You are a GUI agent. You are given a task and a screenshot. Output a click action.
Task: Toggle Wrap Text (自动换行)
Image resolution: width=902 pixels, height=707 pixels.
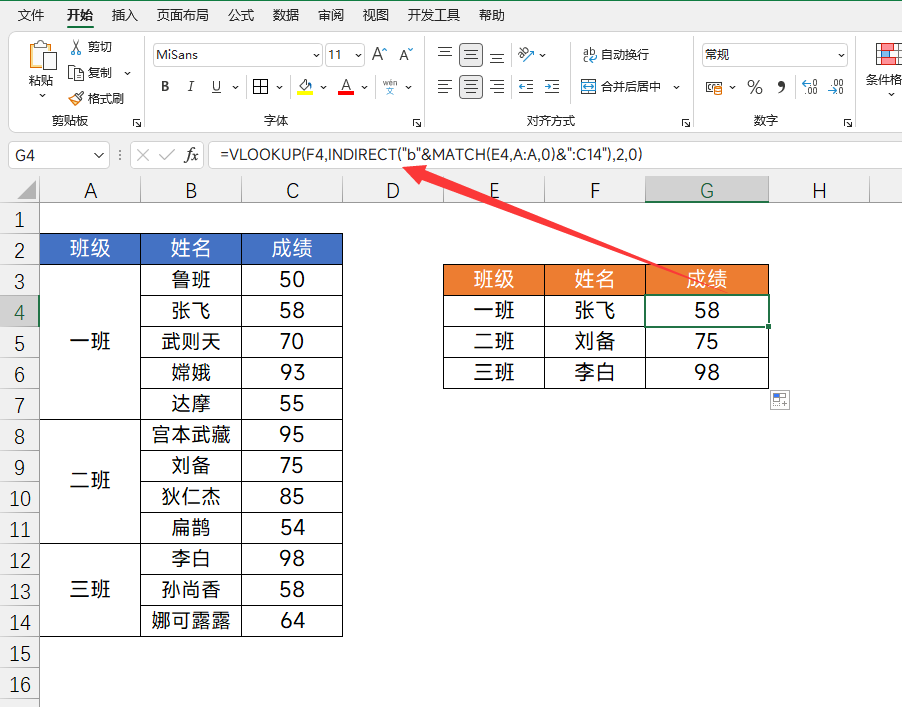[x=616, y=55]
